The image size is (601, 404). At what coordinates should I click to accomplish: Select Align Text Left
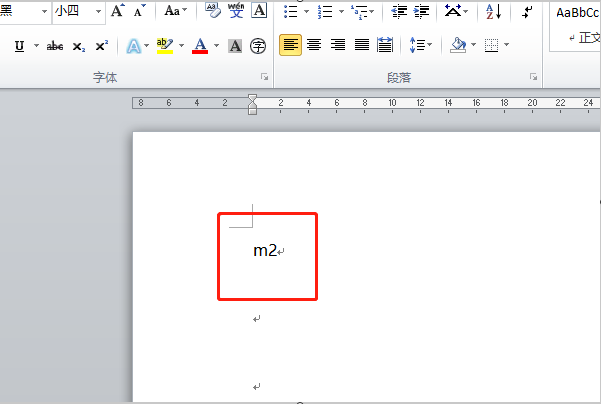click(291, 45)
